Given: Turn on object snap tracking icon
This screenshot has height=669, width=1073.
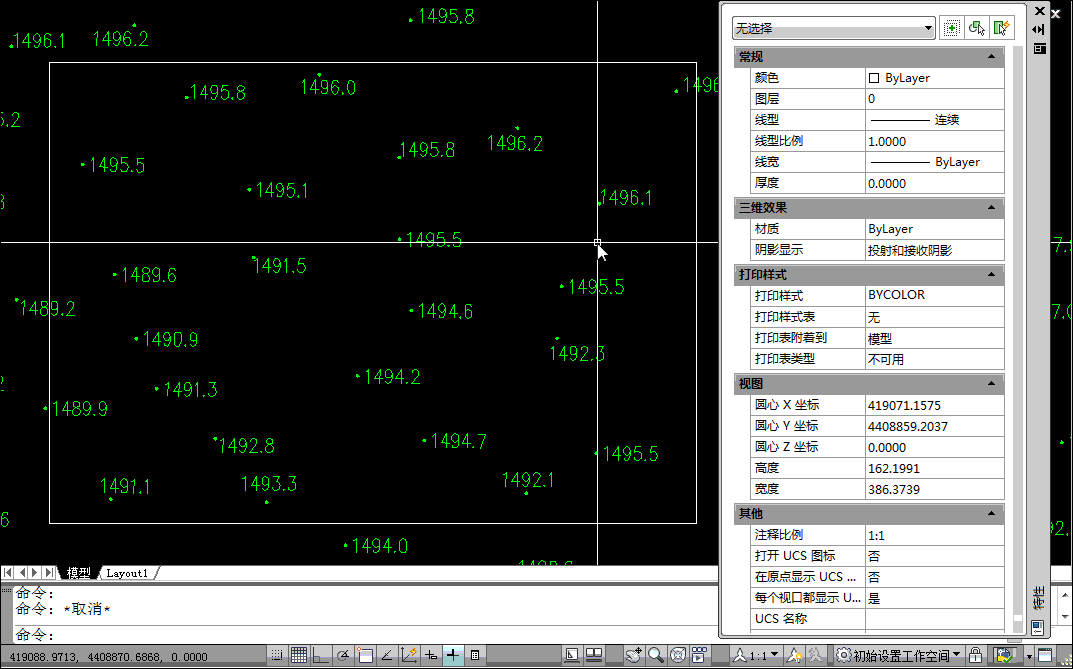Looking at the screenshot, I should click(x=388, y=656).
